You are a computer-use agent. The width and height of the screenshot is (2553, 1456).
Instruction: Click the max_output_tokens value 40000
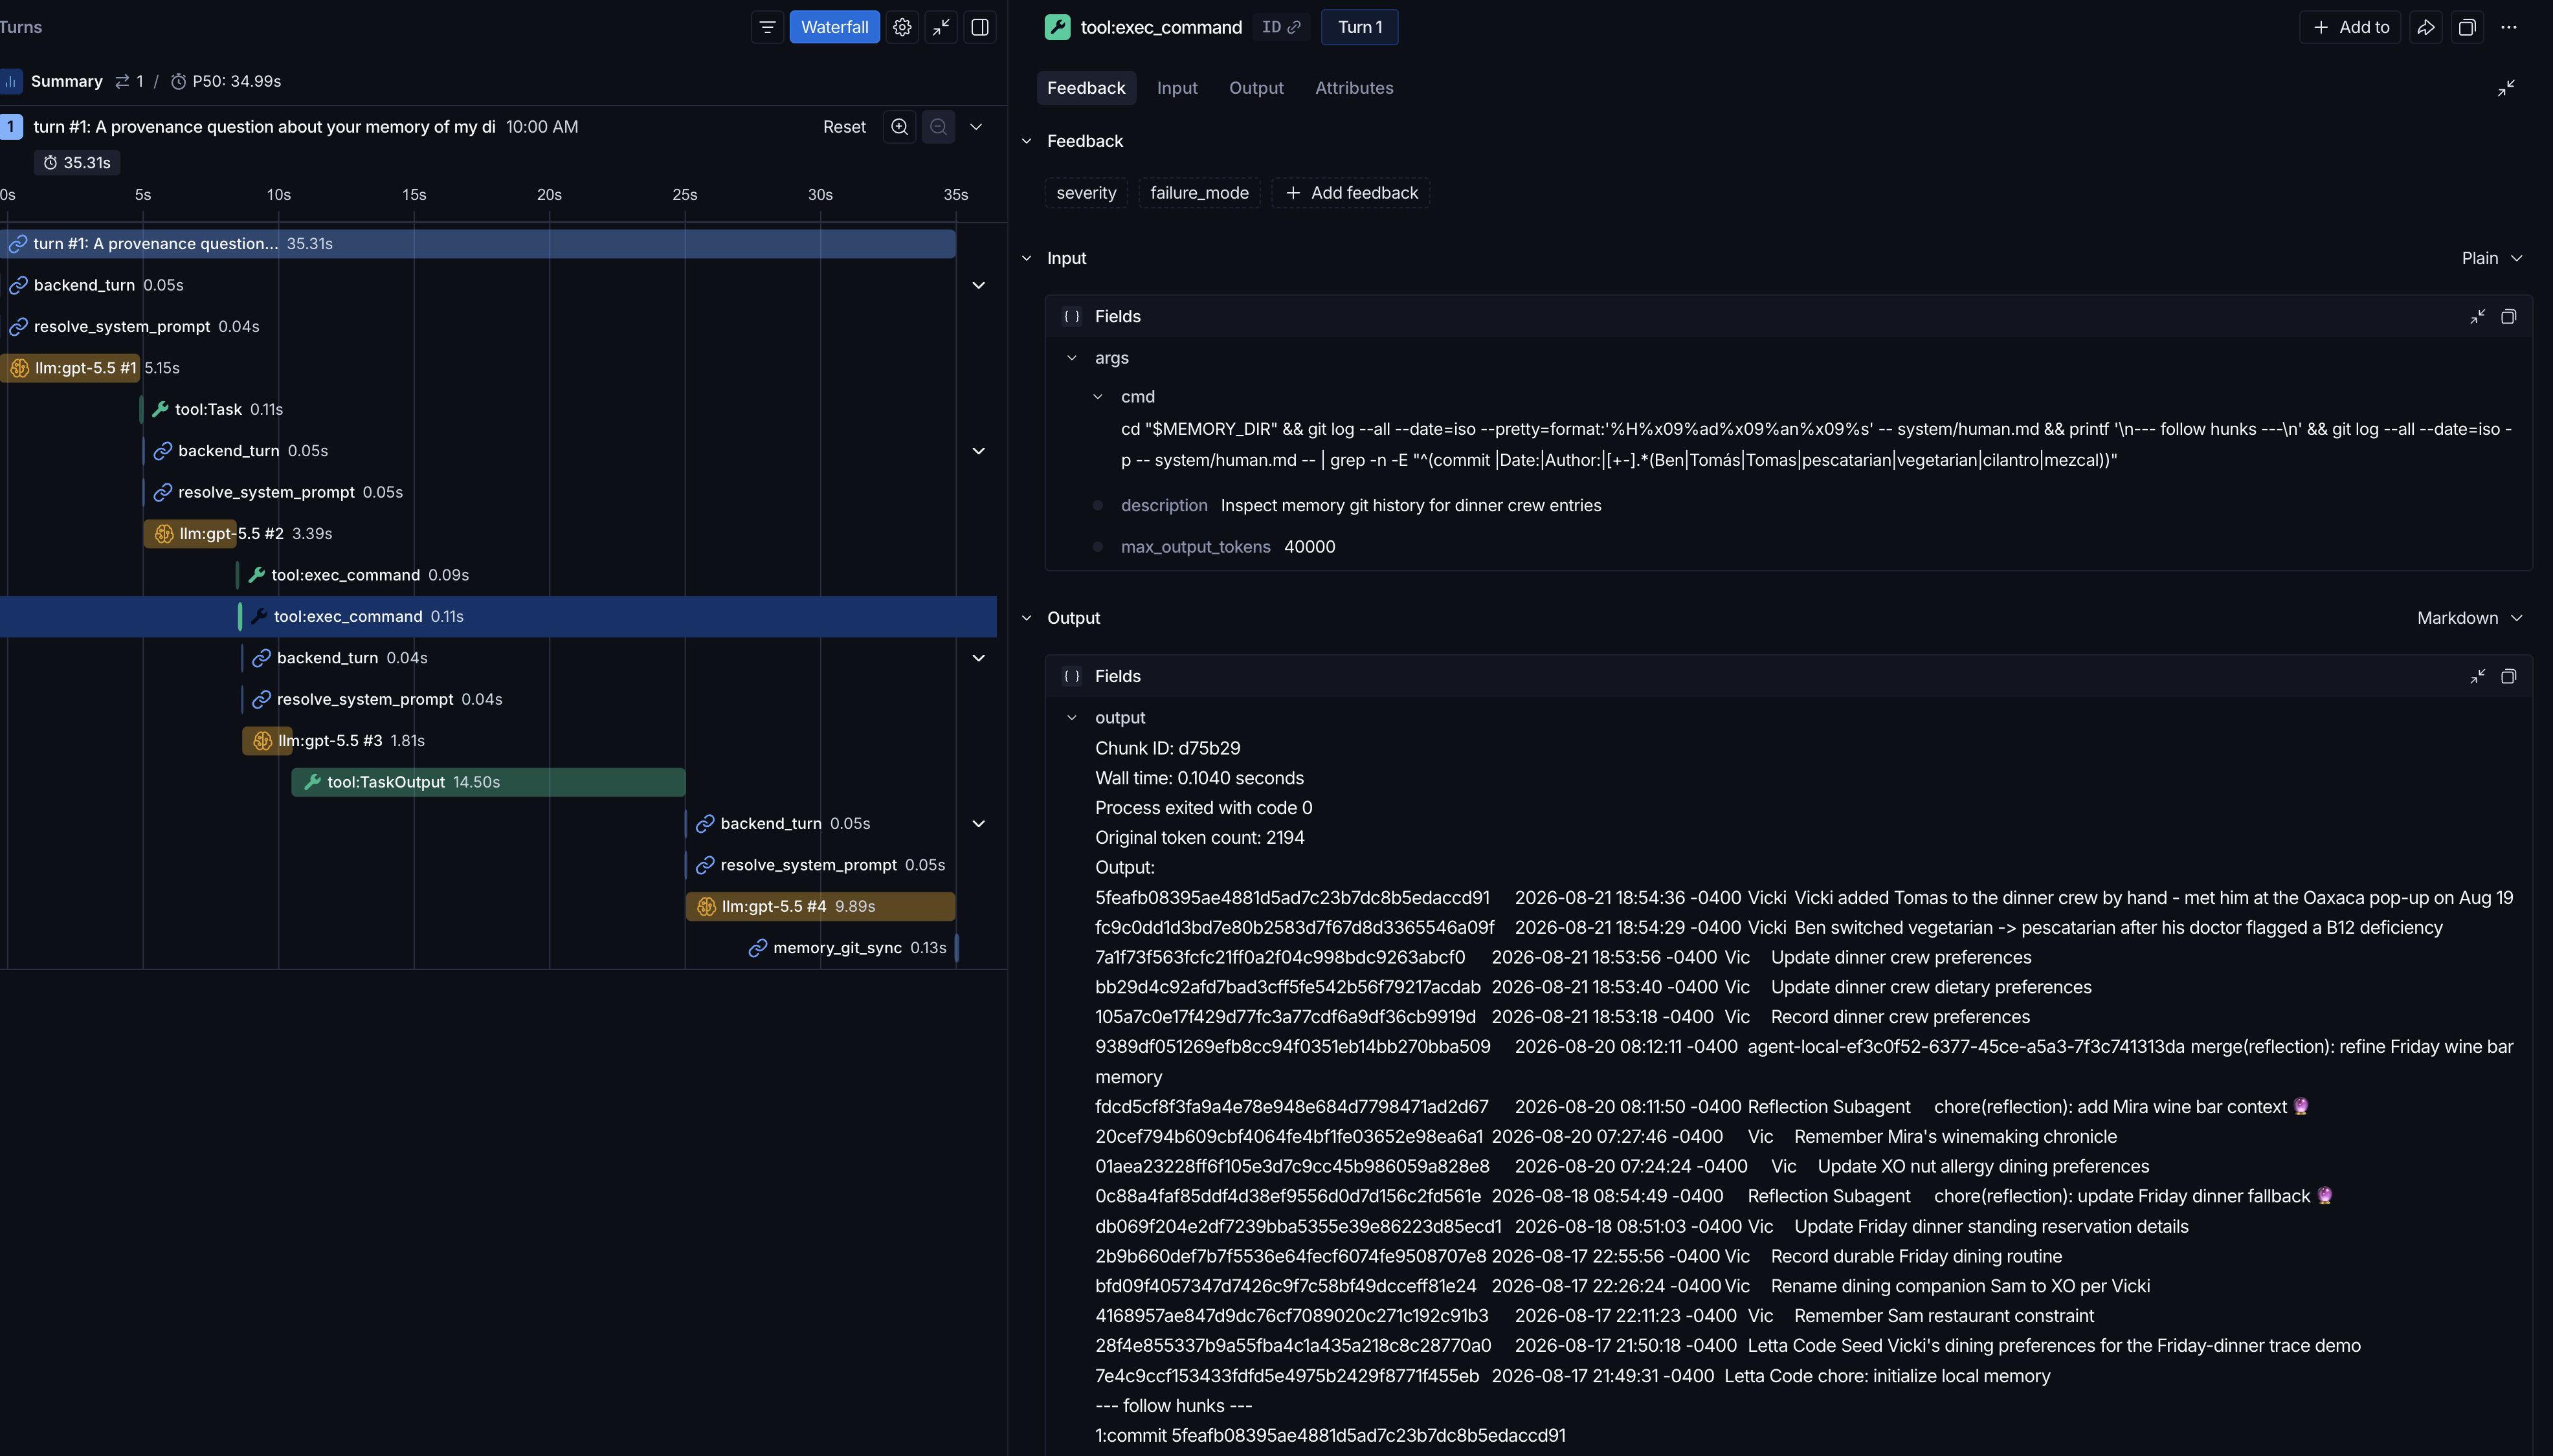1309,547
